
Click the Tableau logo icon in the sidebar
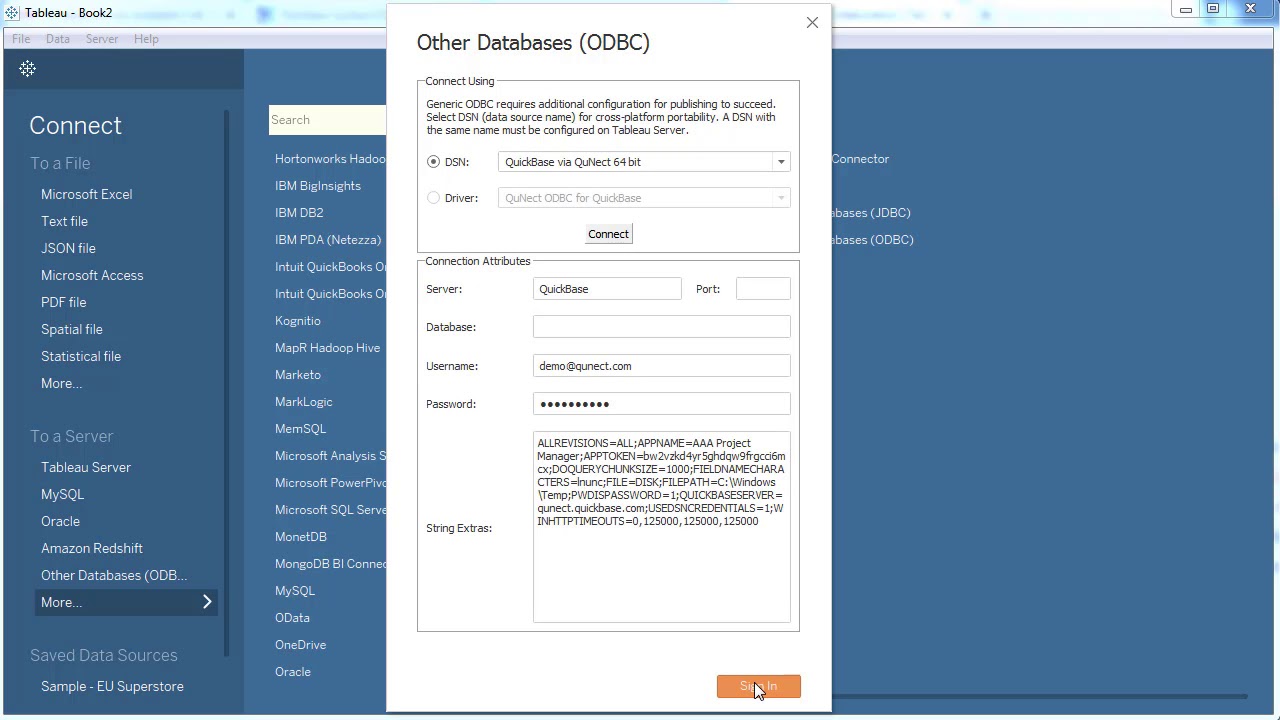tap(27, 68)
